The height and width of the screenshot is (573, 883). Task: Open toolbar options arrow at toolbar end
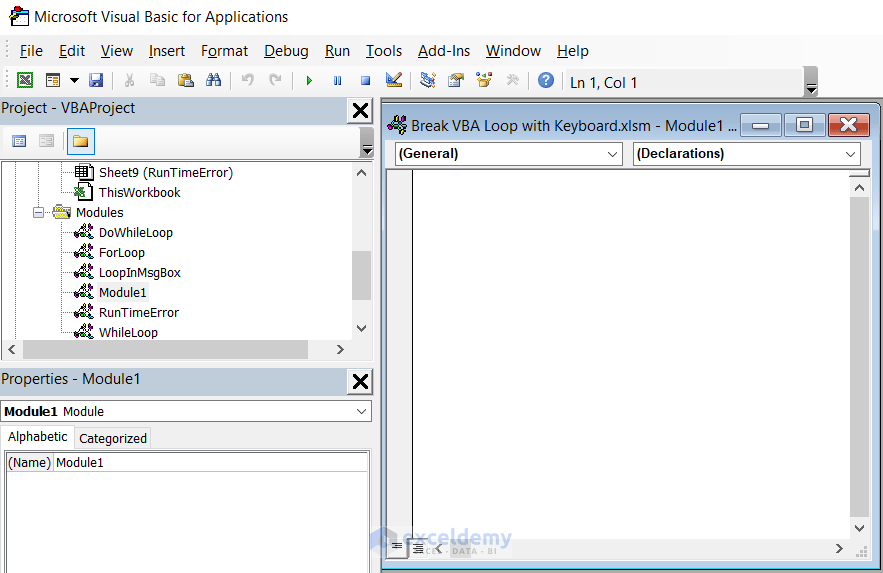[811, 82]
